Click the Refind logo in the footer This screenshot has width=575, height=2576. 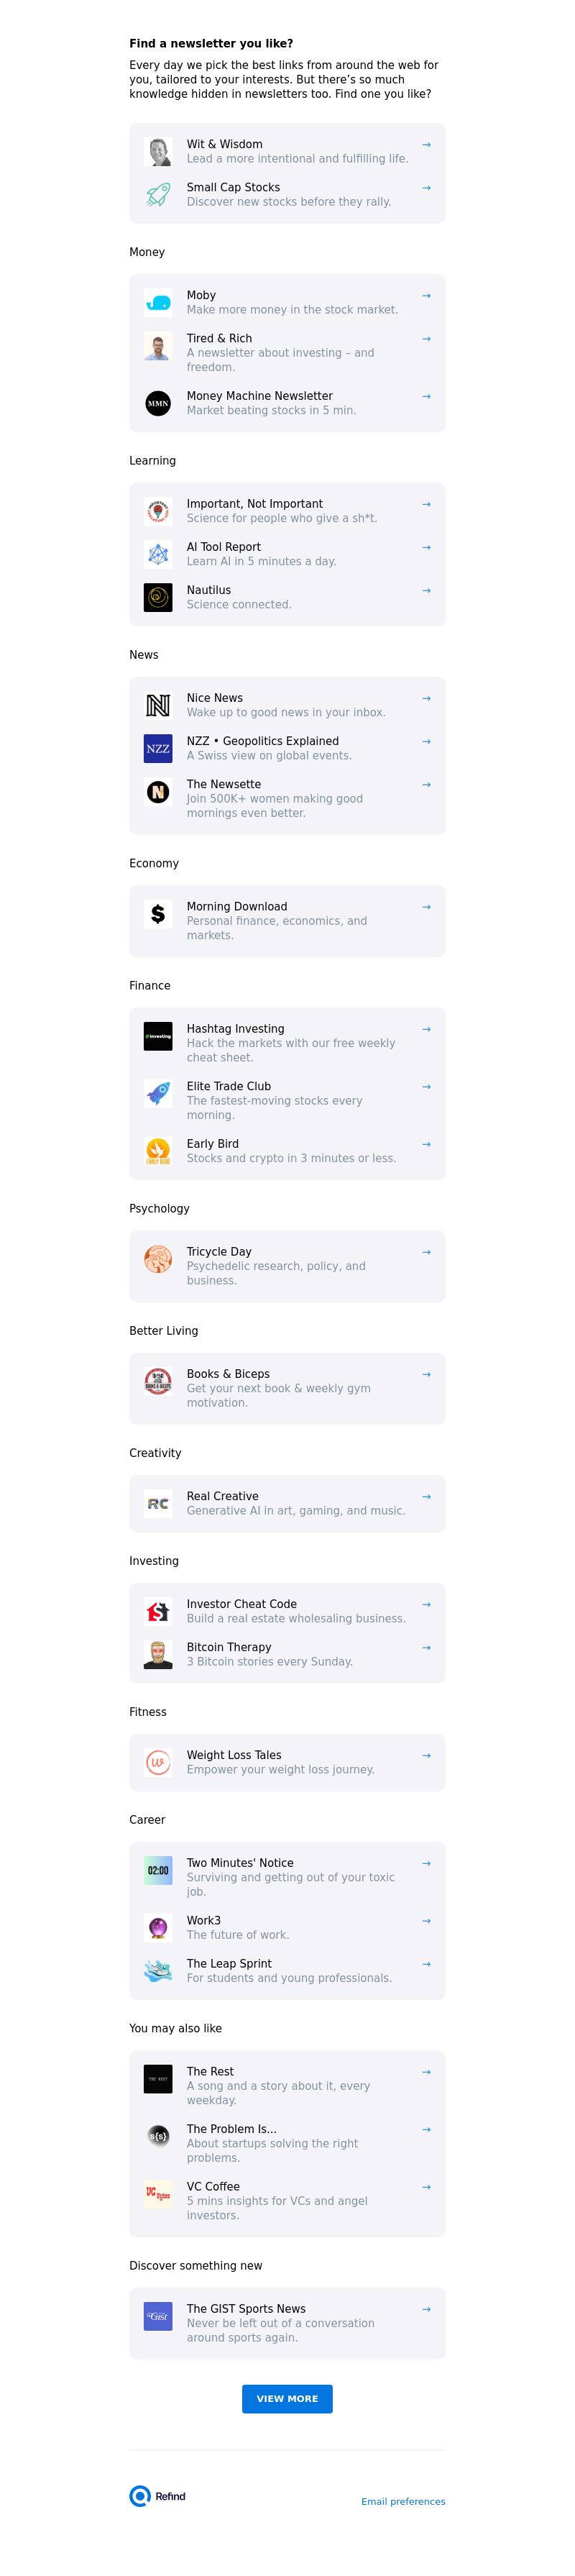[x=158, y=2497]
